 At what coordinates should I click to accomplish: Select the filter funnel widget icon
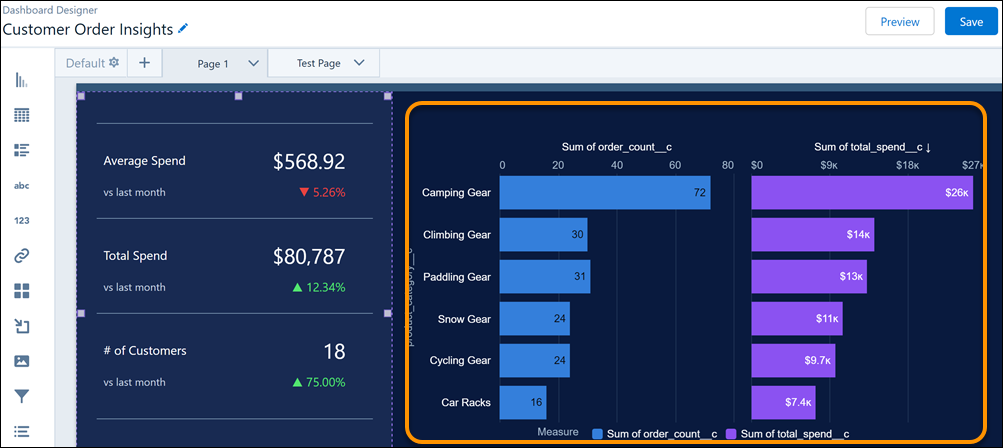pos(22,397)
